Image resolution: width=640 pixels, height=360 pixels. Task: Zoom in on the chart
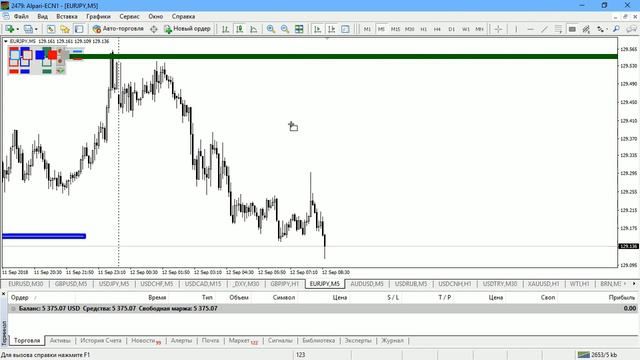[x=271, y=29]
